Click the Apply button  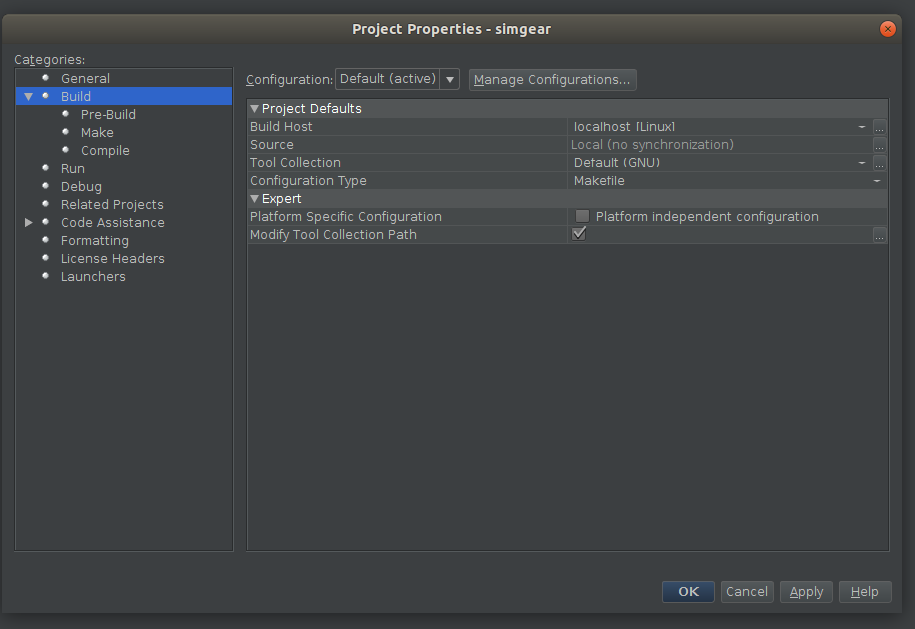click(x=806, y=592)
